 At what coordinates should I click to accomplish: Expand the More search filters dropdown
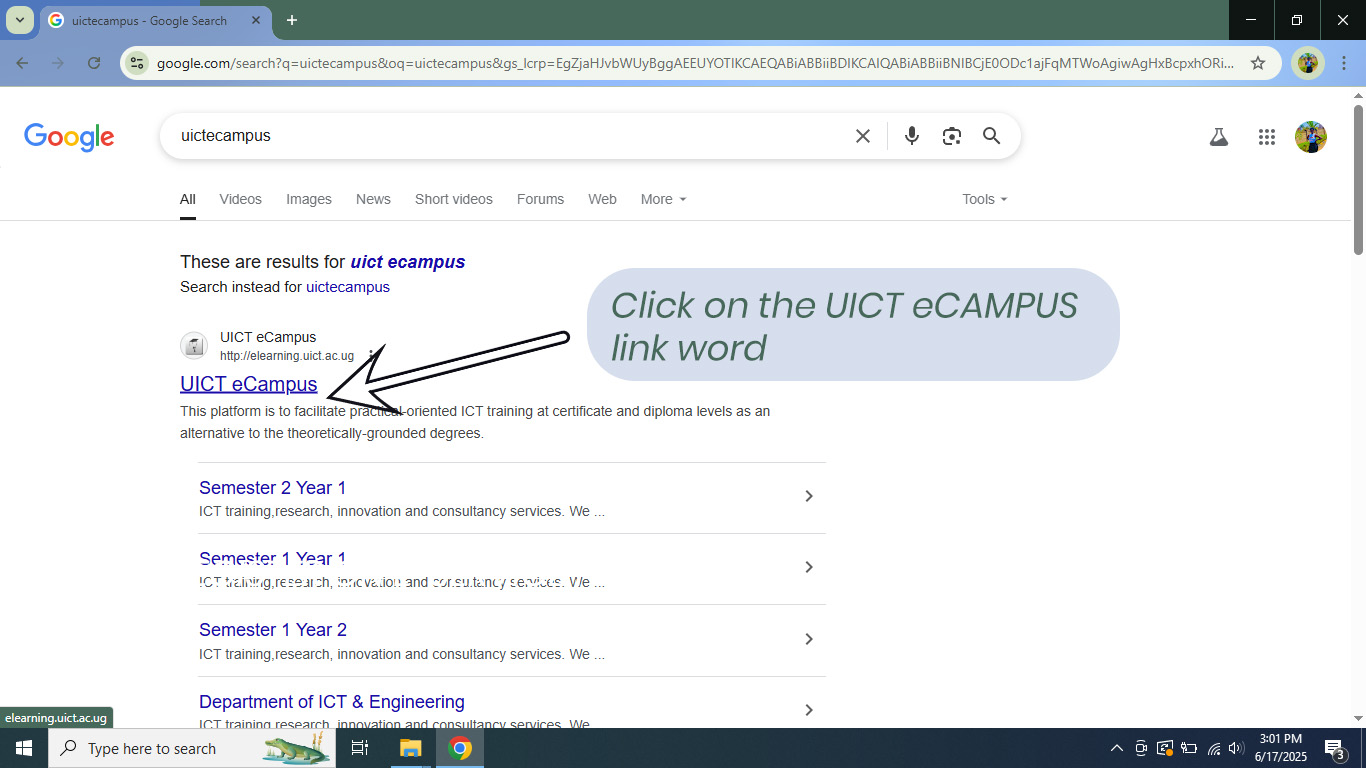click(x=664, y=199)
